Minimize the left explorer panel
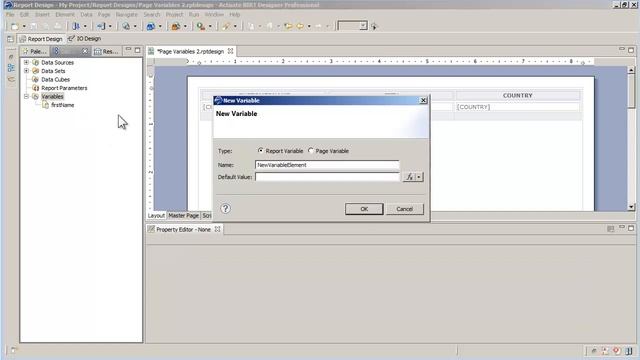This screenshot has height=360, width=640. click(x=128, y=50)
